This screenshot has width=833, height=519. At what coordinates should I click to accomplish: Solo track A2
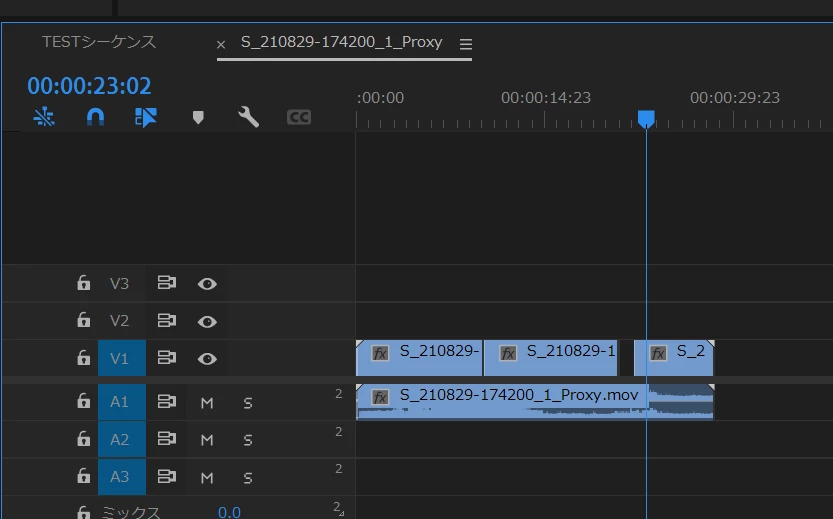coord(248,440)
